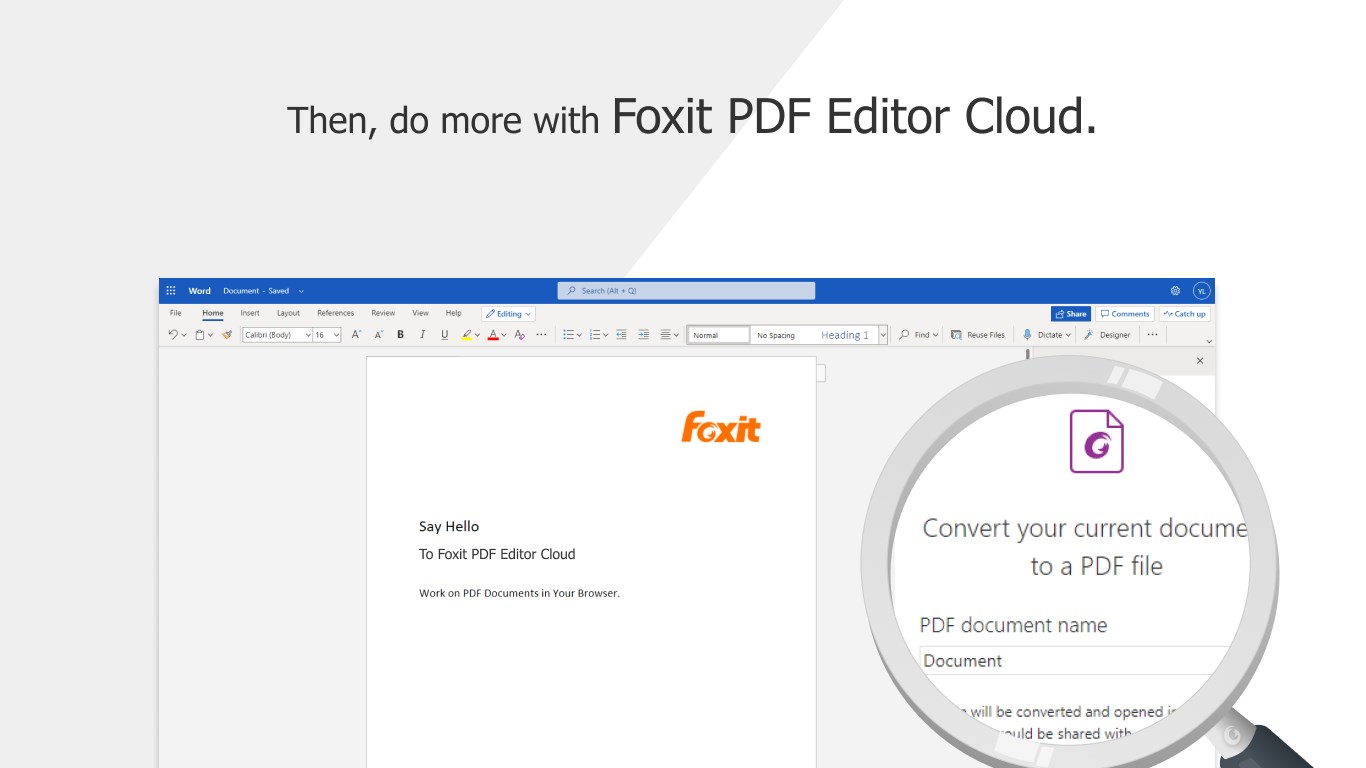Click the Decrease Indent icon
The width and height of the screenshot is (1366, 768).
click(x=621, y=335)
